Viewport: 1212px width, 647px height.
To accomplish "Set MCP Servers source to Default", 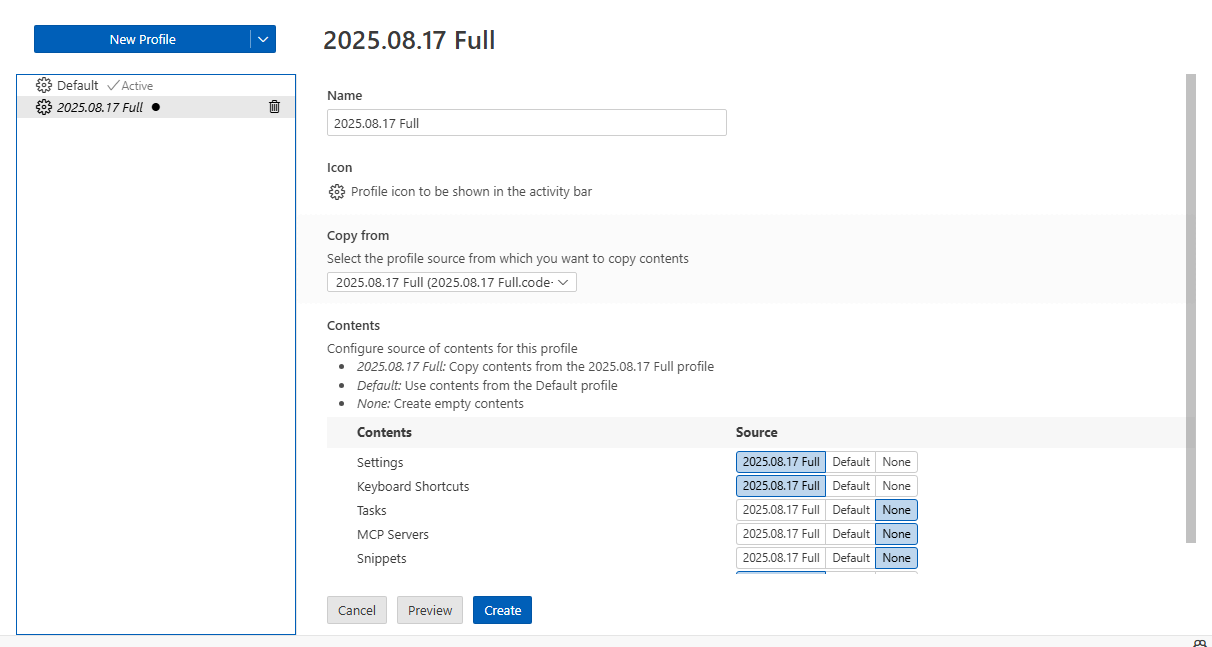I will [x=851, y=534].
